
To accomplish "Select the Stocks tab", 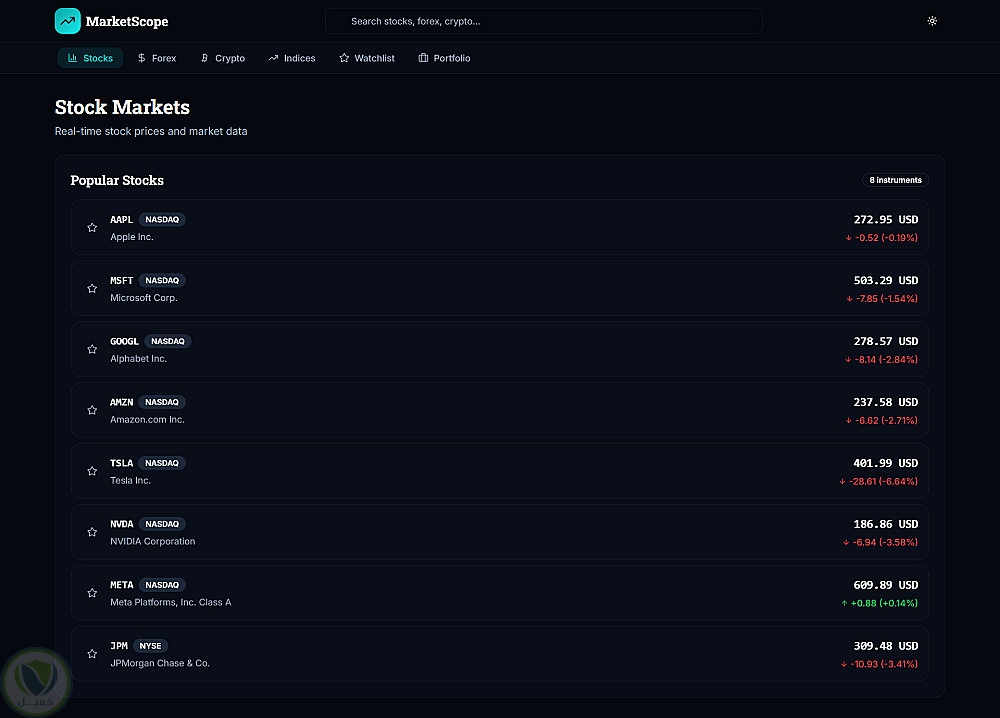I will coord(90,58).
